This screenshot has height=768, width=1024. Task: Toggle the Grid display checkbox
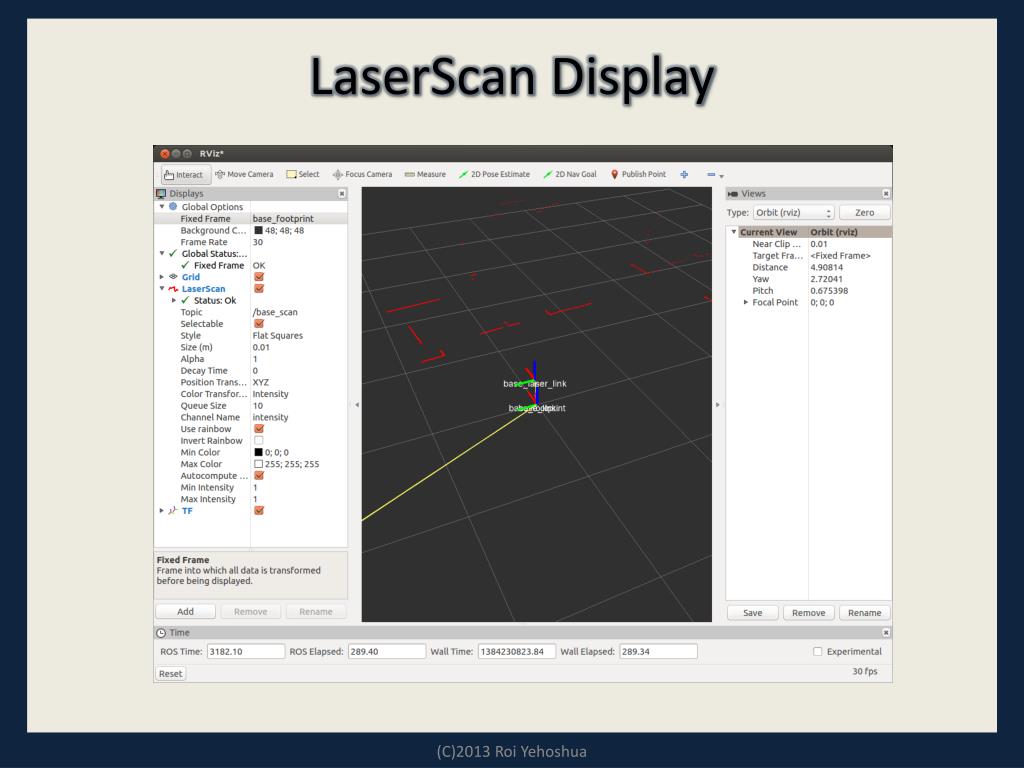tap(259, 277)
